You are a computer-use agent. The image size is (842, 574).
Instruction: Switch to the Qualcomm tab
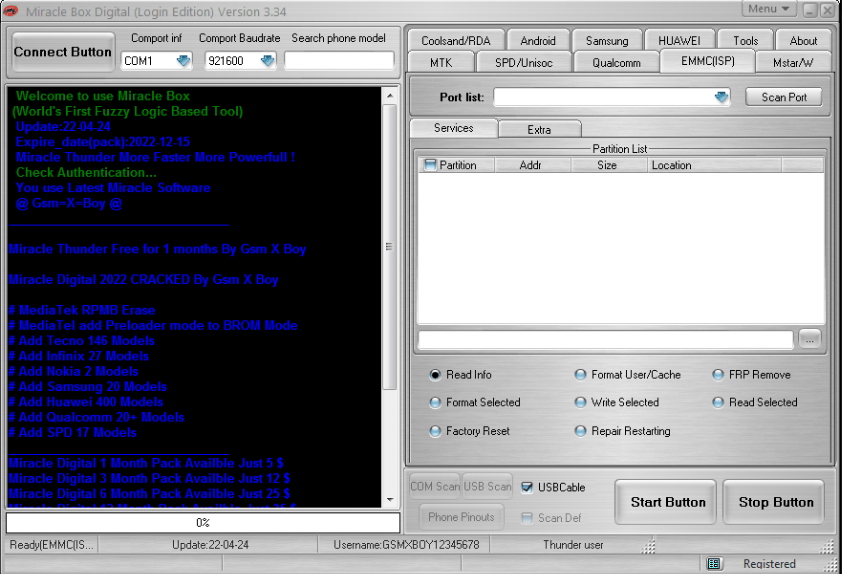pos(616,62)
